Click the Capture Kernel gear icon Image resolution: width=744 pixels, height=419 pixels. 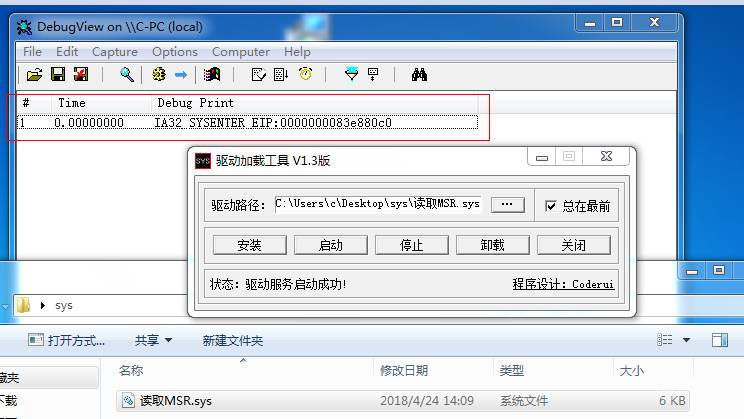coord(158,74)
